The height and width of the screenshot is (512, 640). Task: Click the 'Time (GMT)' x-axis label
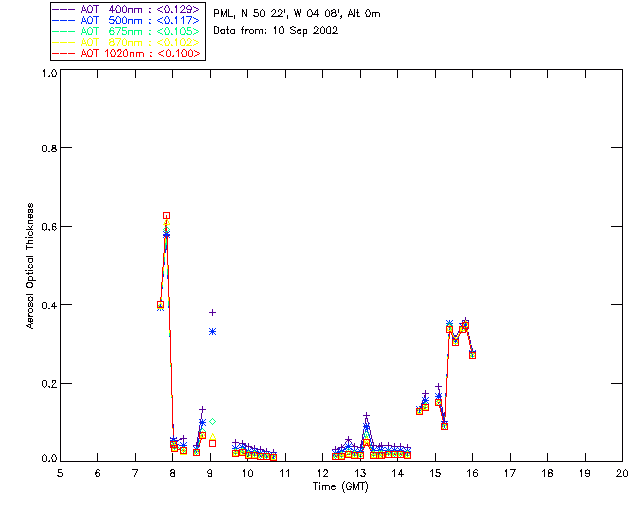(340, 486)
